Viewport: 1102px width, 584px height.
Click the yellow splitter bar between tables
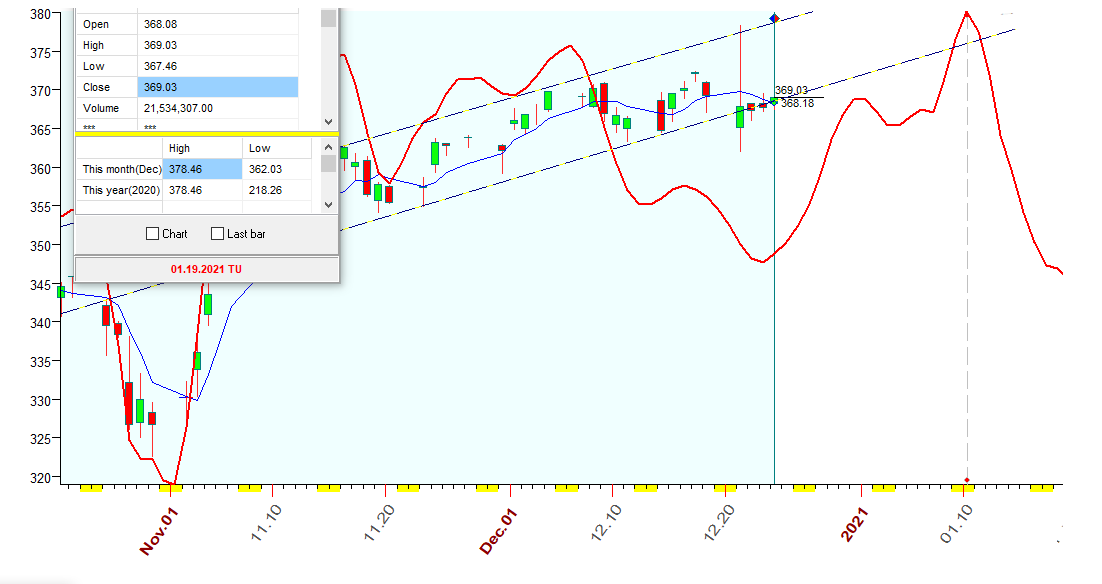[207, 132]
